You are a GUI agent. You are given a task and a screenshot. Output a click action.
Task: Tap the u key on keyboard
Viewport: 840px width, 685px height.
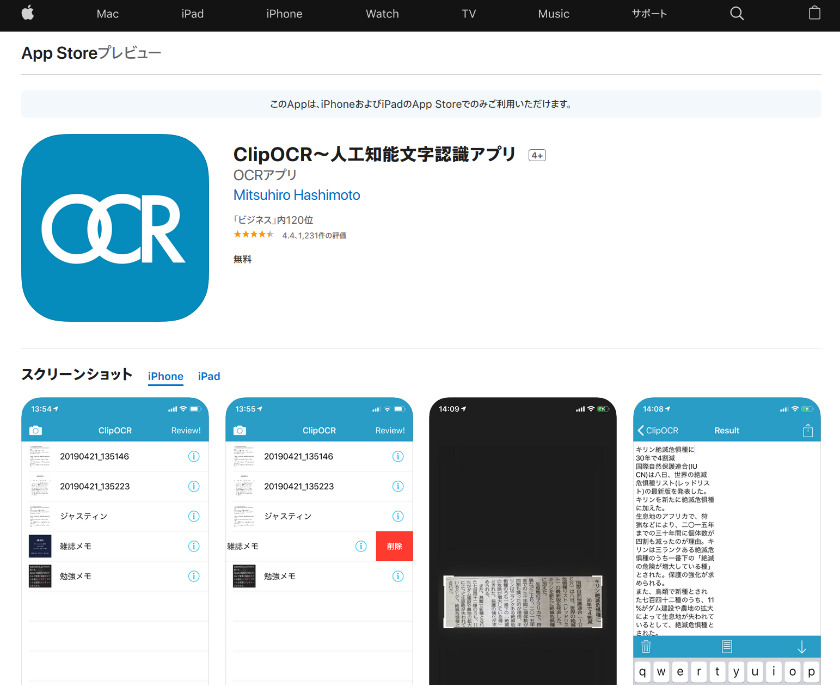click(755, 672)
